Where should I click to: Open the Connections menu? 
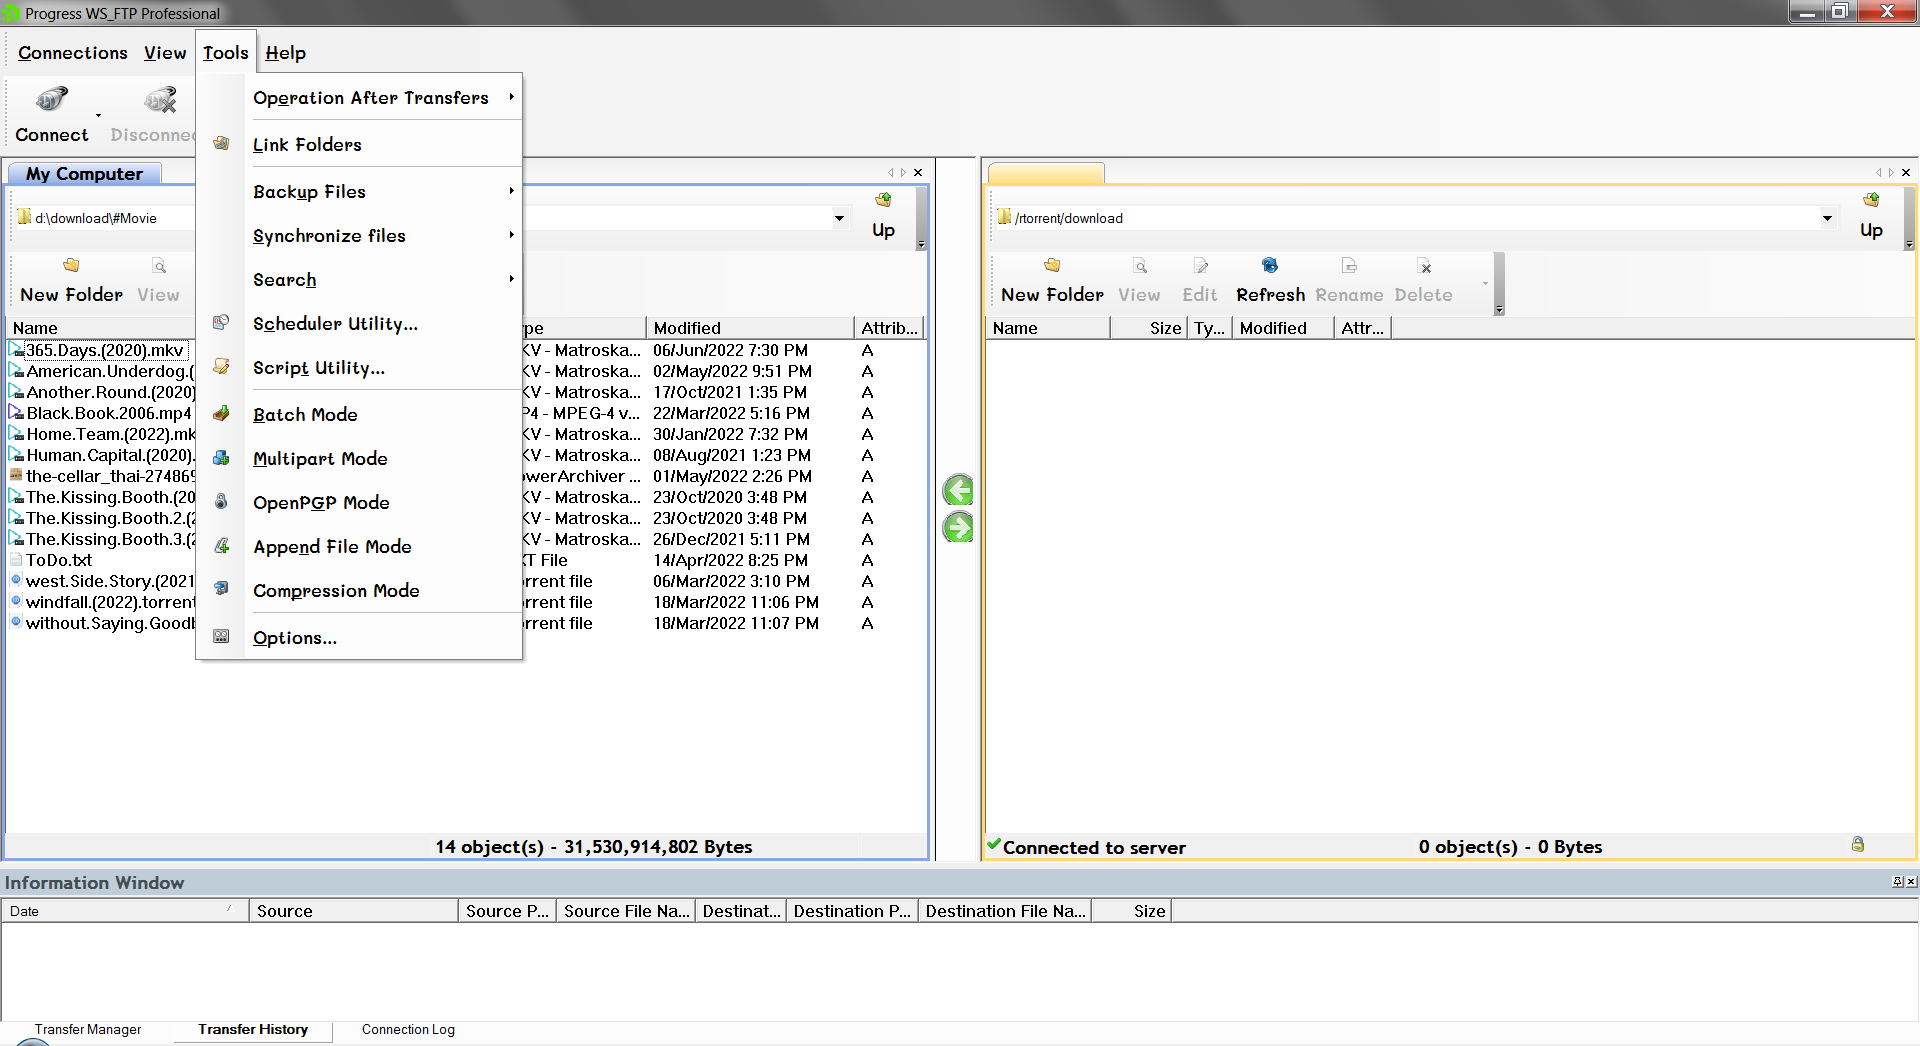(x=73, y=53)
